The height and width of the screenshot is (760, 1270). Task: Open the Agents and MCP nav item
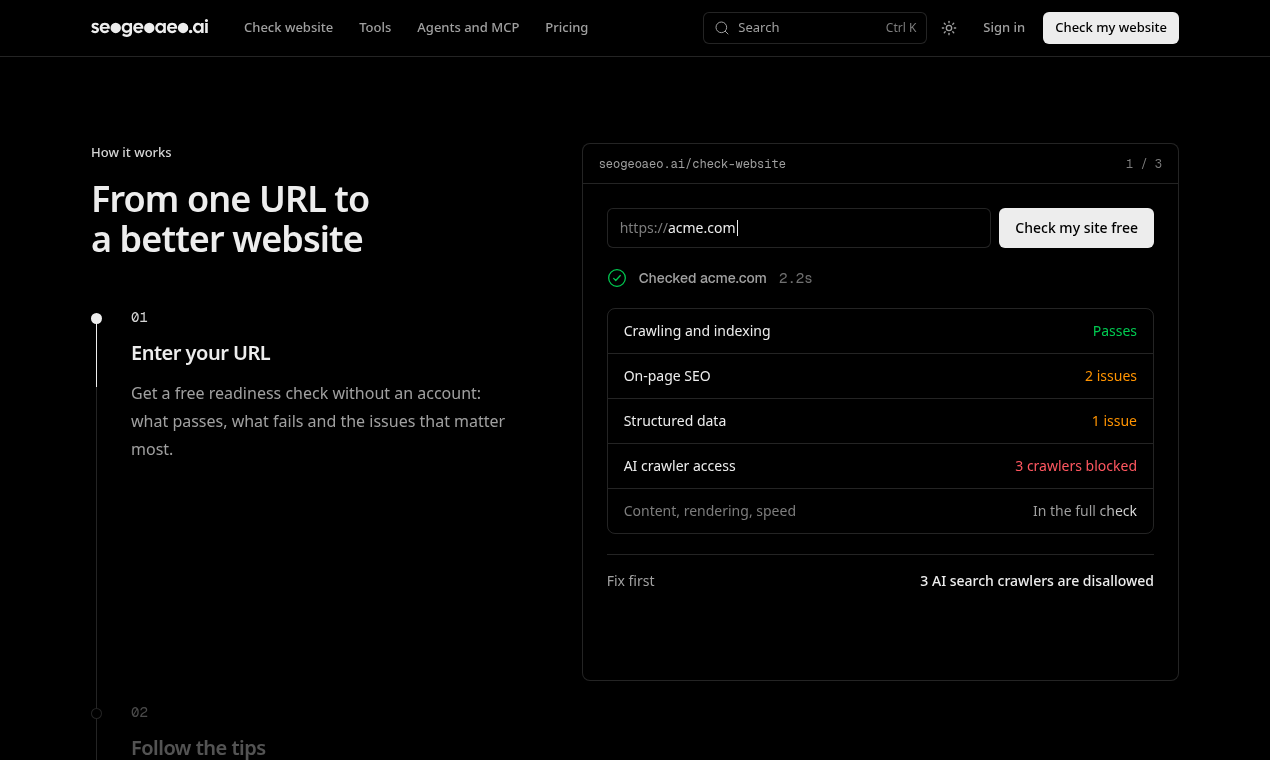[x=468, y=28]
